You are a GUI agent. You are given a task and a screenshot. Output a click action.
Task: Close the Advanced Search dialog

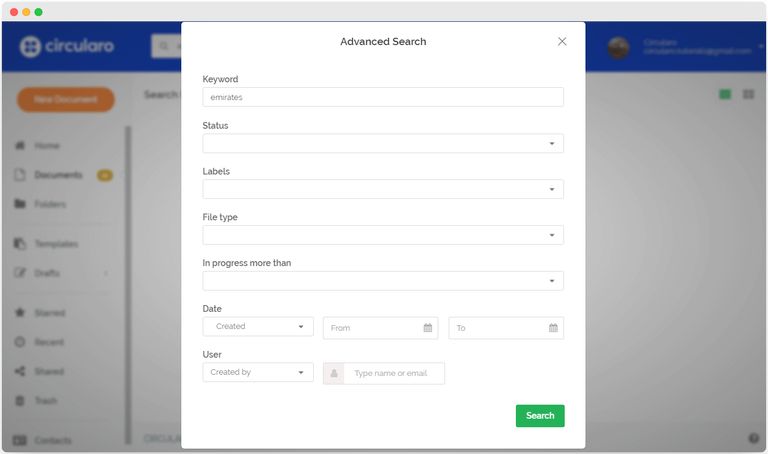tap(562, 42)
